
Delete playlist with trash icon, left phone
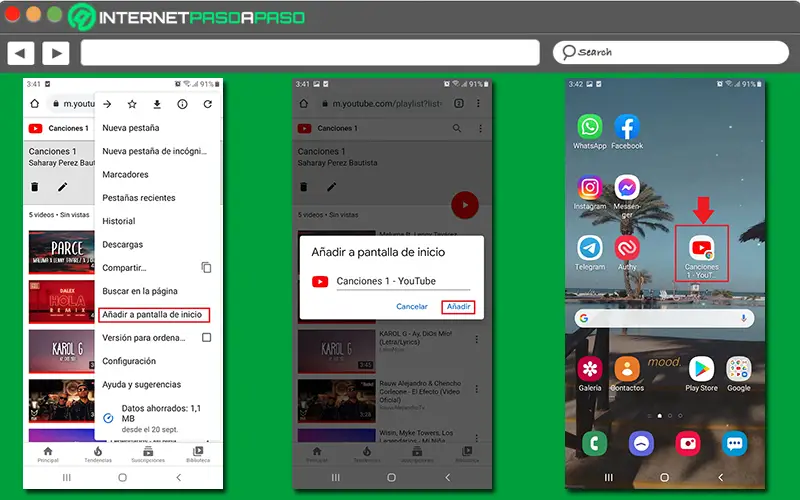(x=35, y=187)
